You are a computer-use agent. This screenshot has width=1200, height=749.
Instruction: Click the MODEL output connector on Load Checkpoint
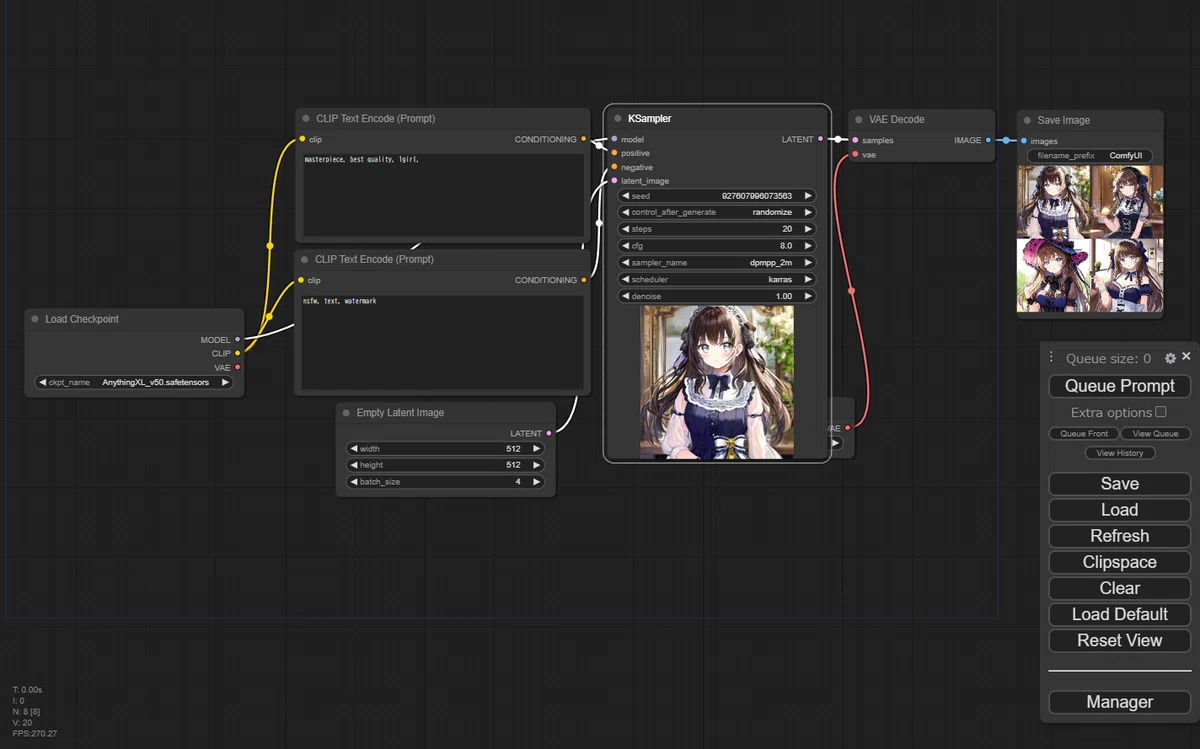click(x=237, y=340)
